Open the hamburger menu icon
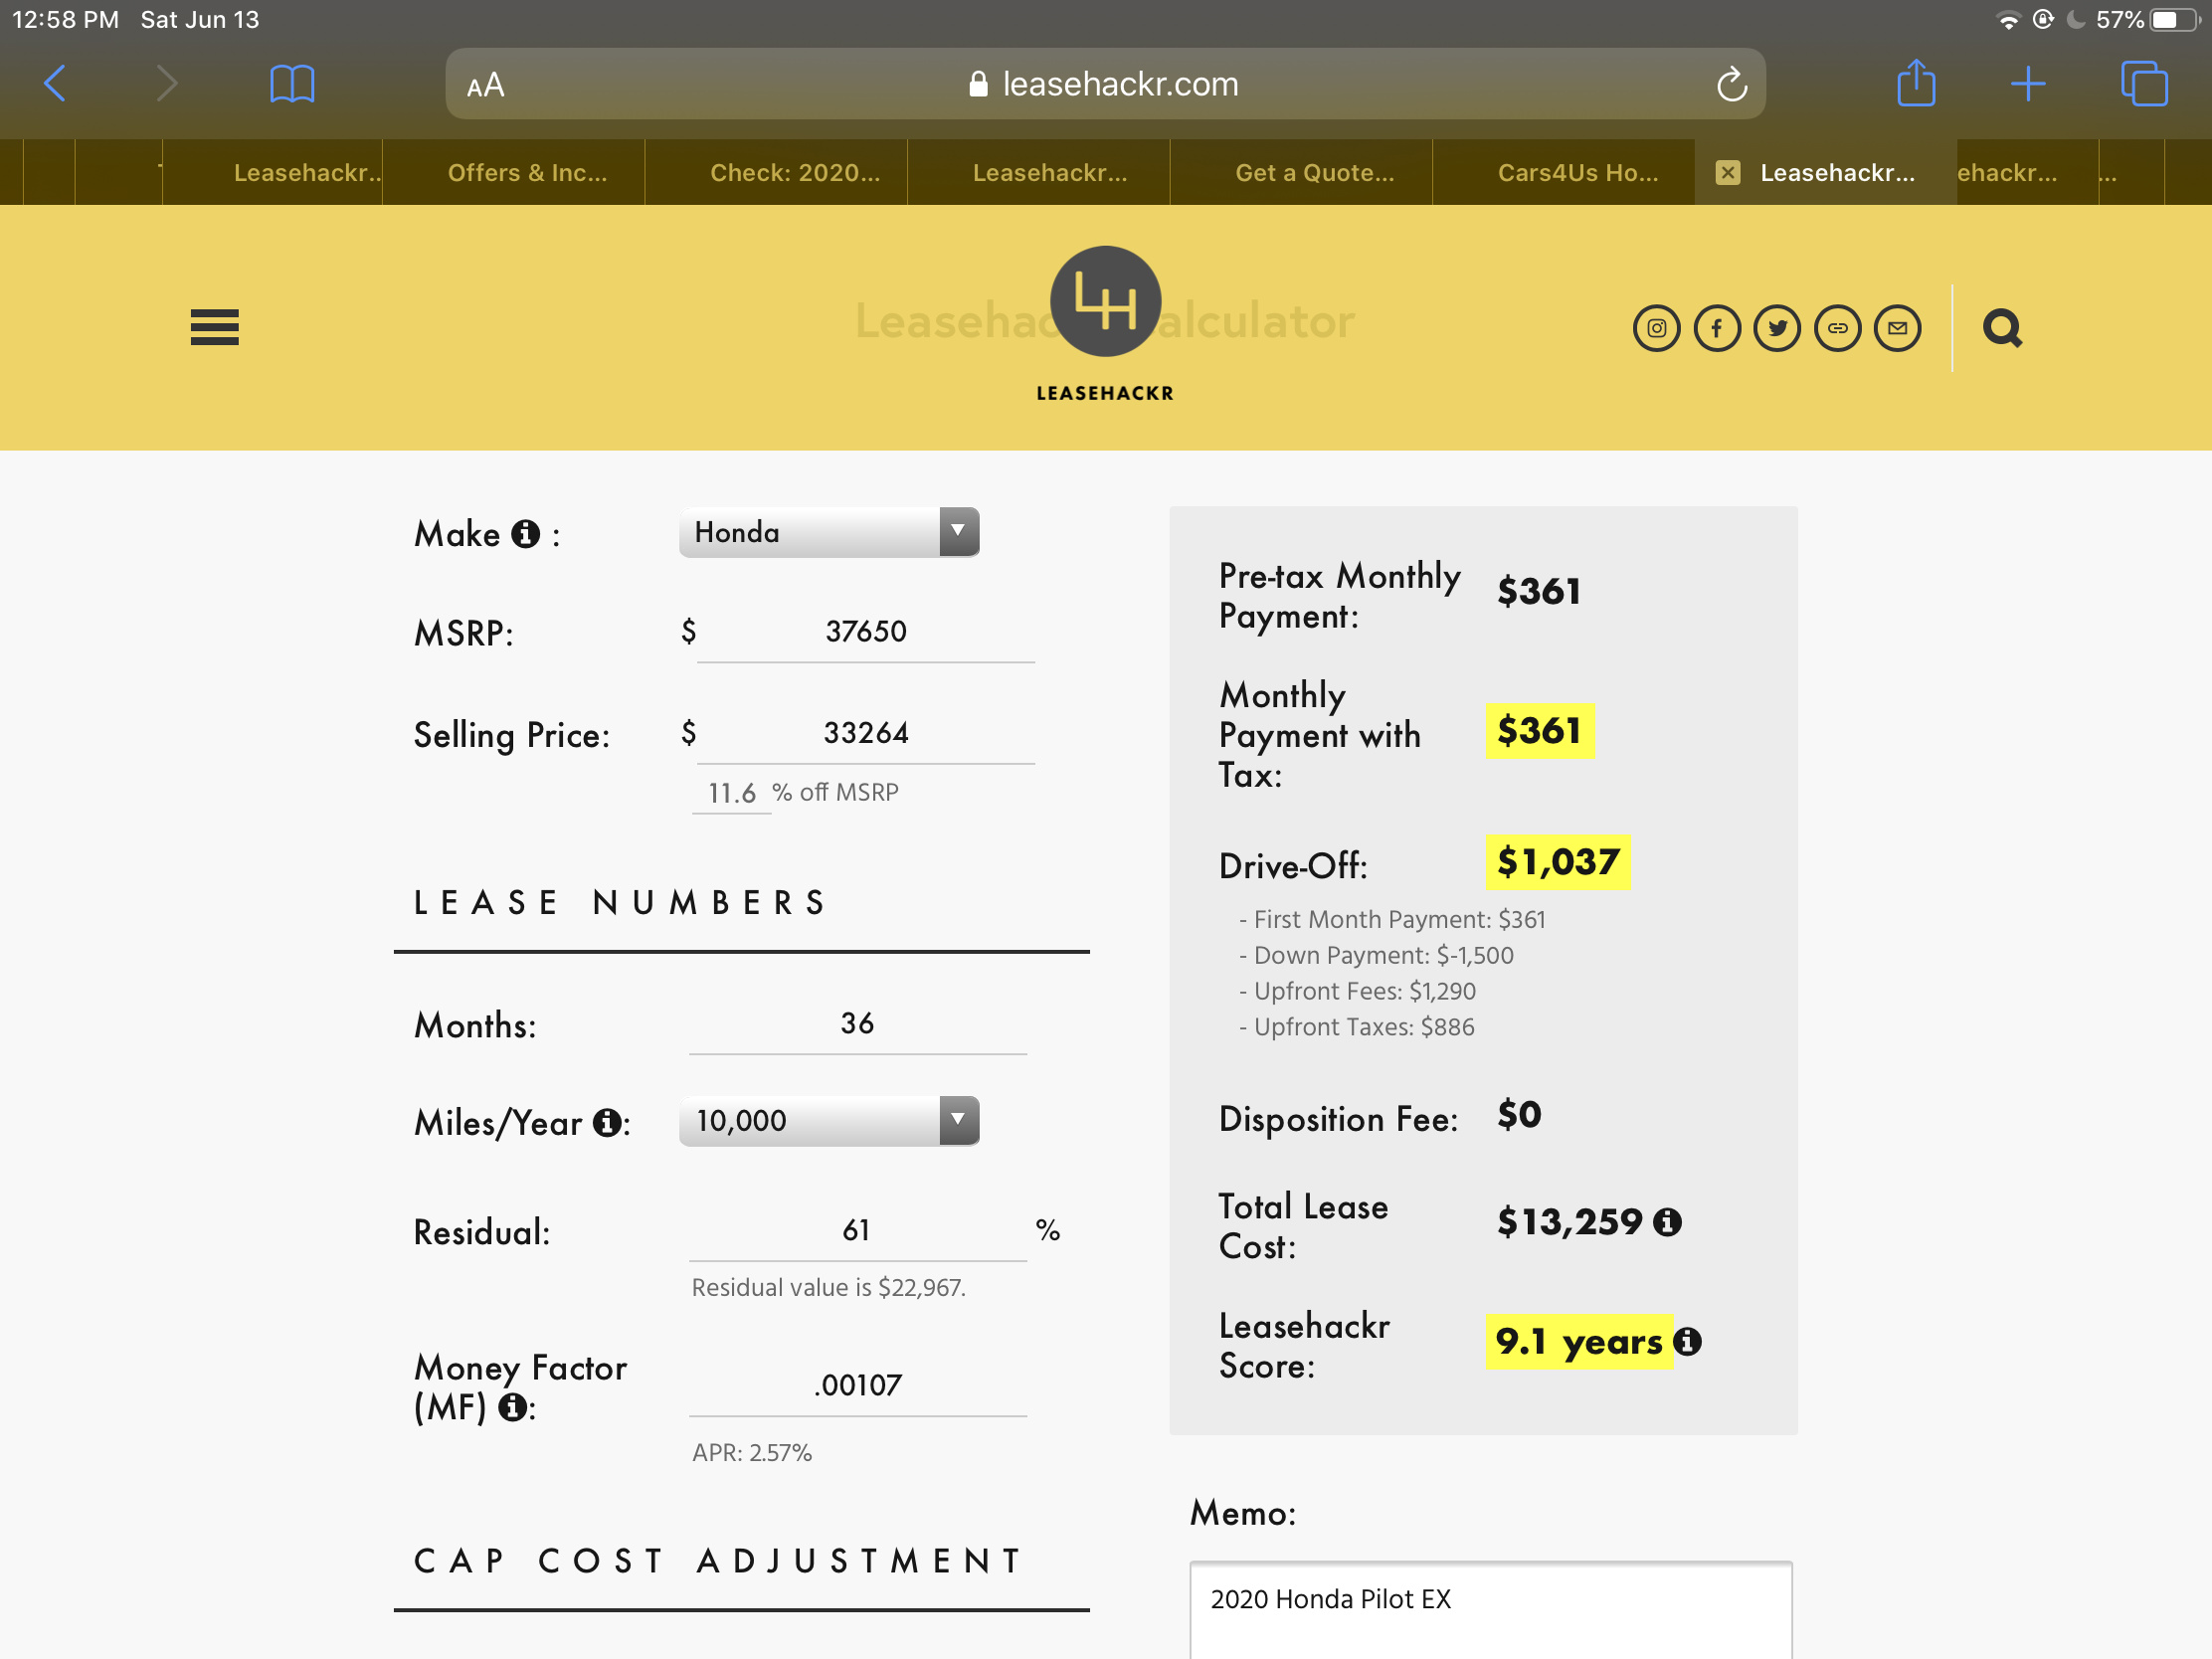 tap(214, 327)
